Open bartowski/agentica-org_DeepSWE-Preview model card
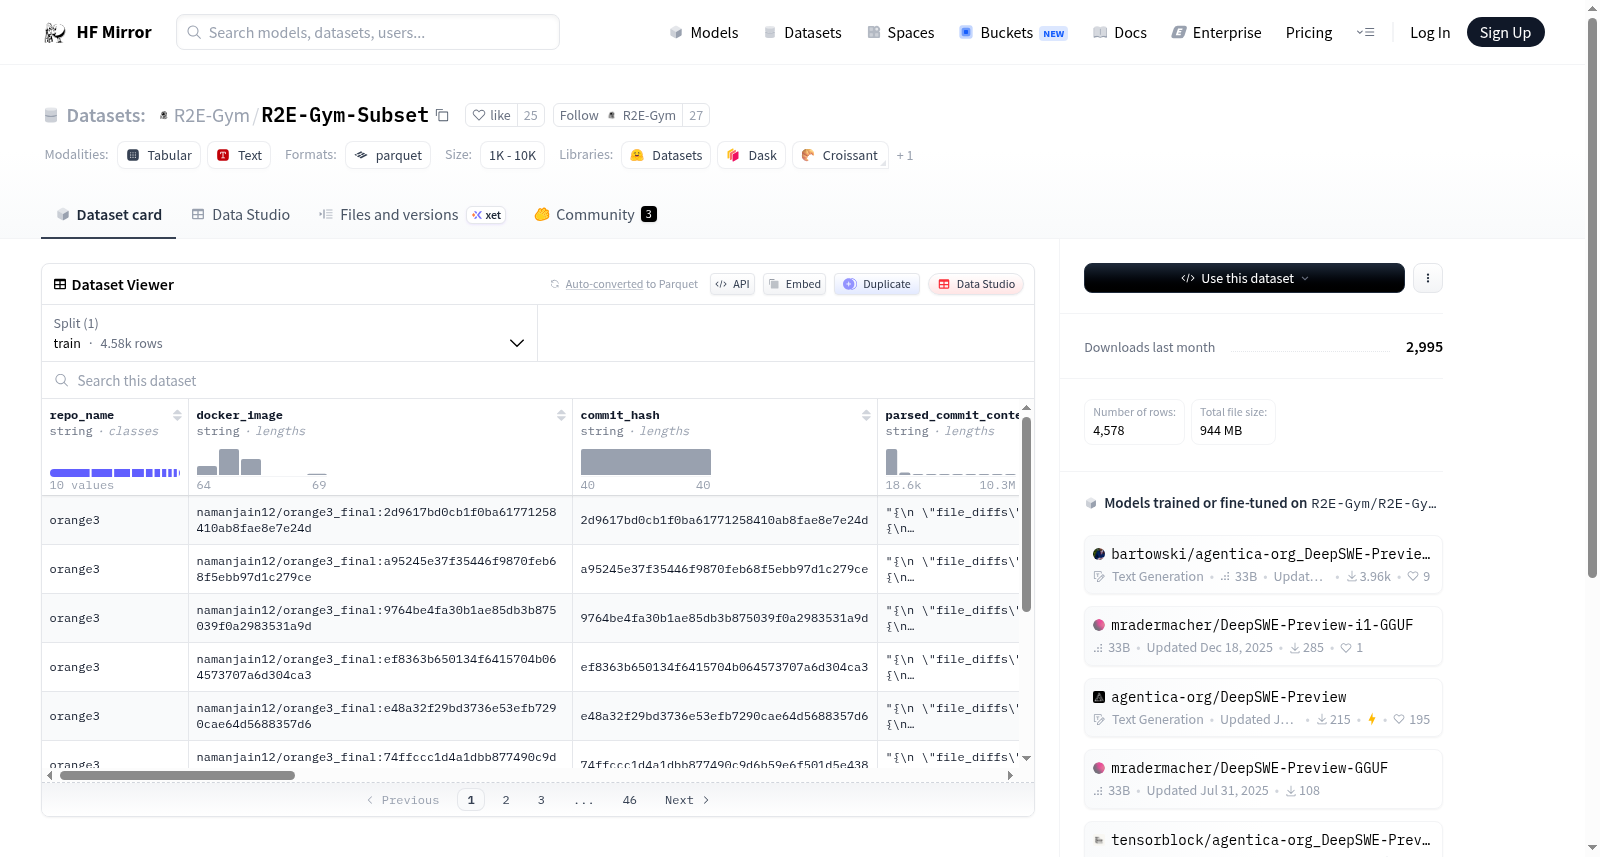The image size is (1600, 857). coord(1263,564)
